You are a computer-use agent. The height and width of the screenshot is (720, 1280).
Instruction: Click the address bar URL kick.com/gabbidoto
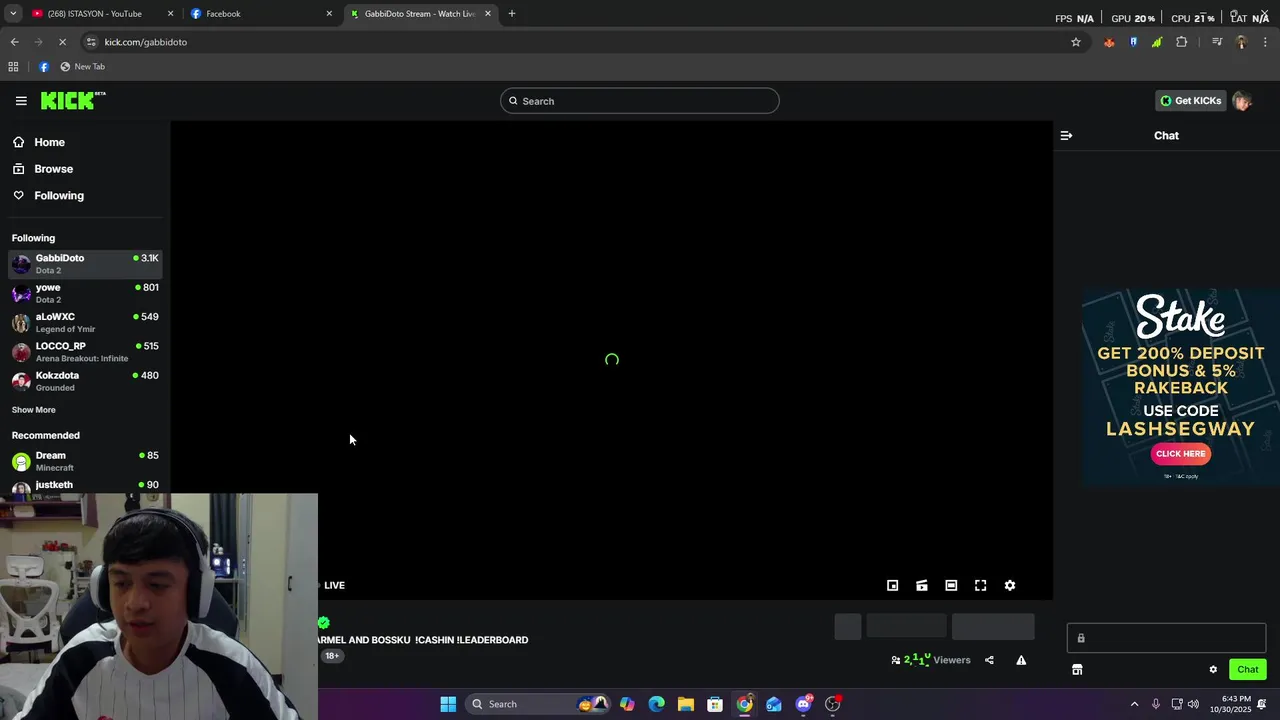pos(146,42)
